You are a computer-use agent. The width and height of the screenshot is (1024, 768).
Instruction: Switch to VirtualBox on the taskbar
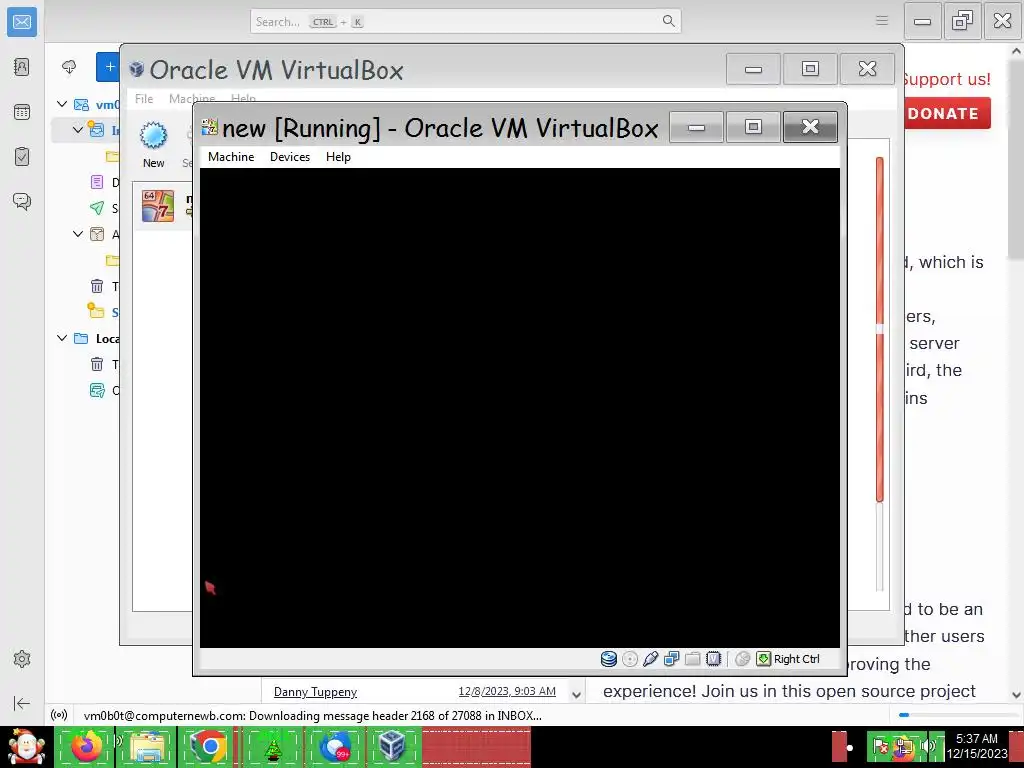coord(392,747)
